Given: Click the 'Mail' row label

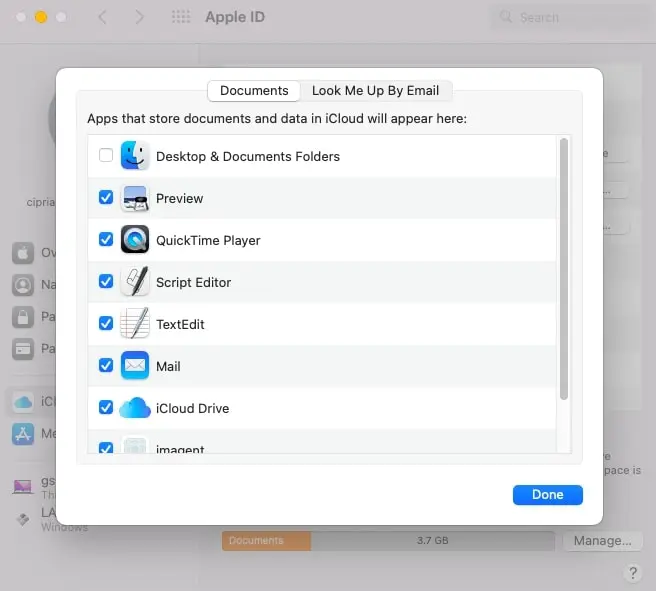Looking at the screenshot, I should (168, 366).
